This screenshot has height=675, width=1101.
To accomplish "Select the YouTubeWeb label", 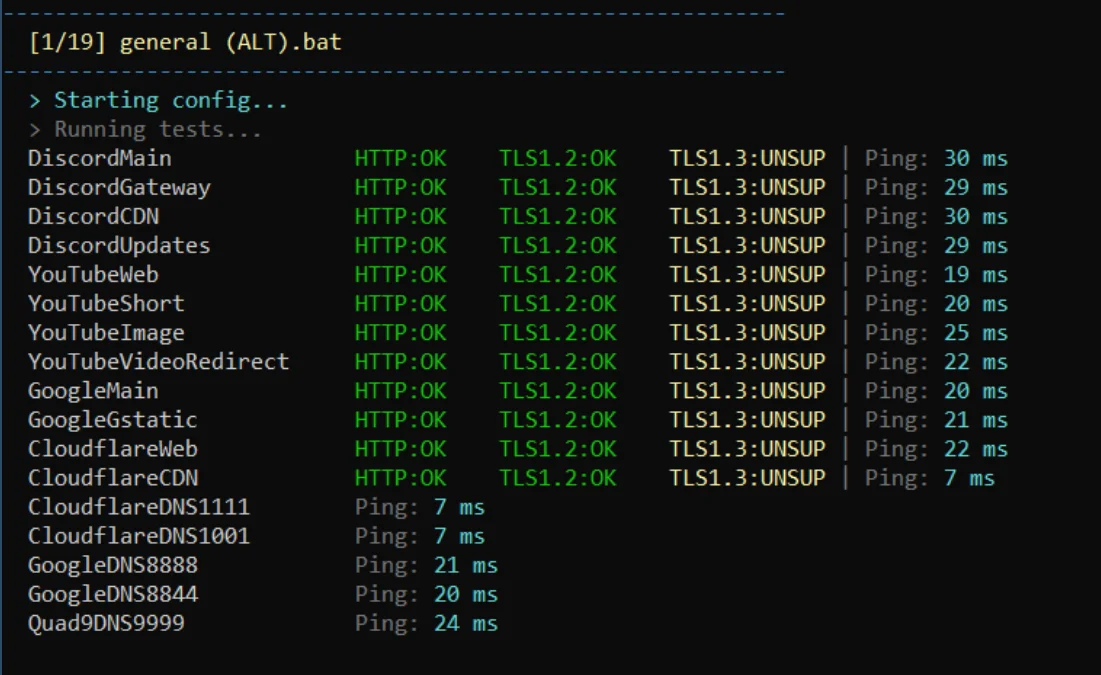I will (x=93, y=275).
